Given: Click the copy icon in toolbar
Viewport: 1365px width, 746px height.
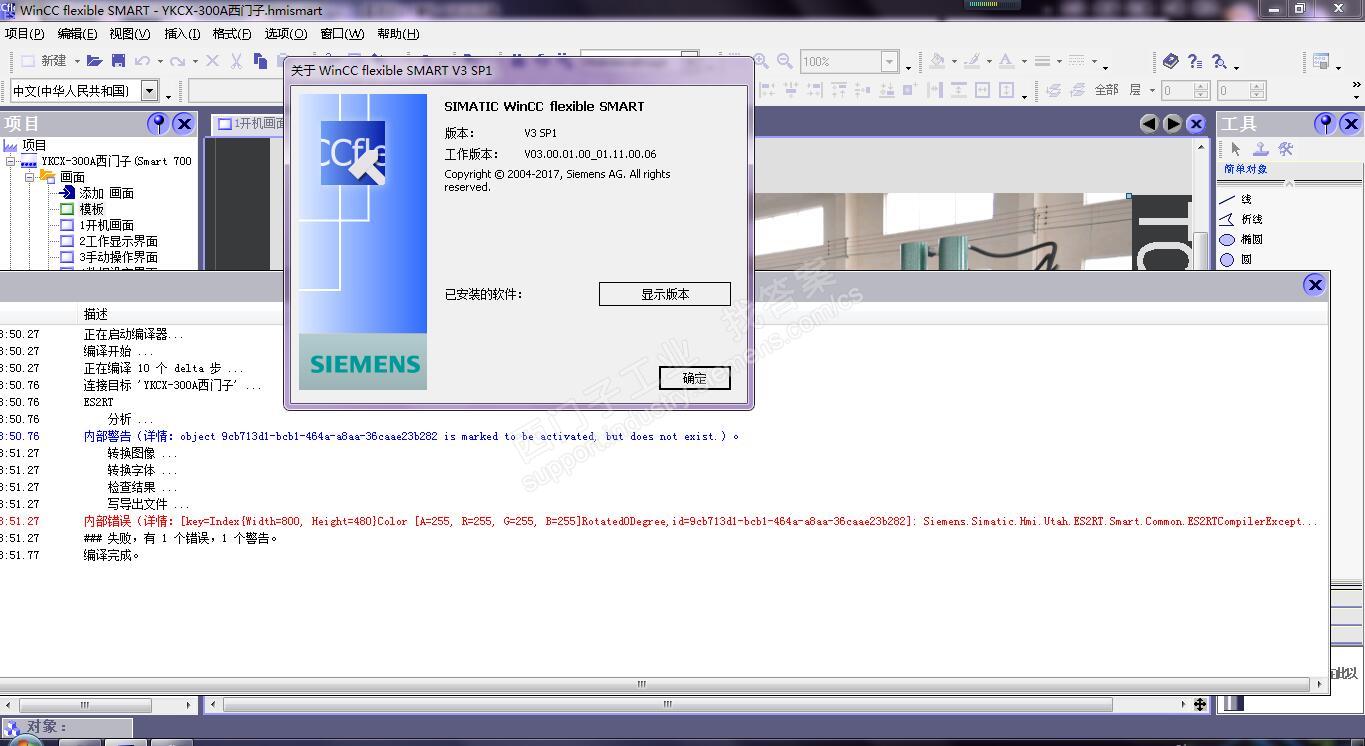Looking at the screenshot, I should click(260, 61).
